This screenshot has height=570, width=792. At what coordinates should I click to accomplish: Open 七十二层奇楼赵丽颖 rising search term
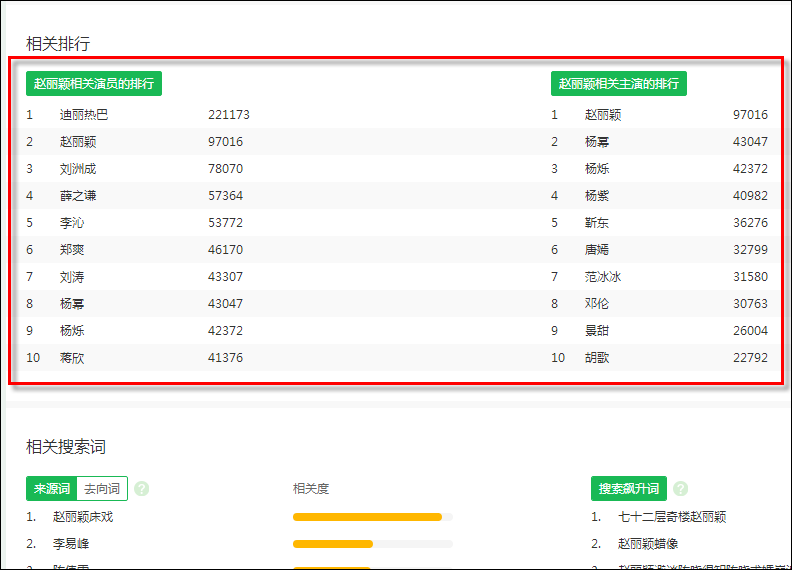(672, 517)
